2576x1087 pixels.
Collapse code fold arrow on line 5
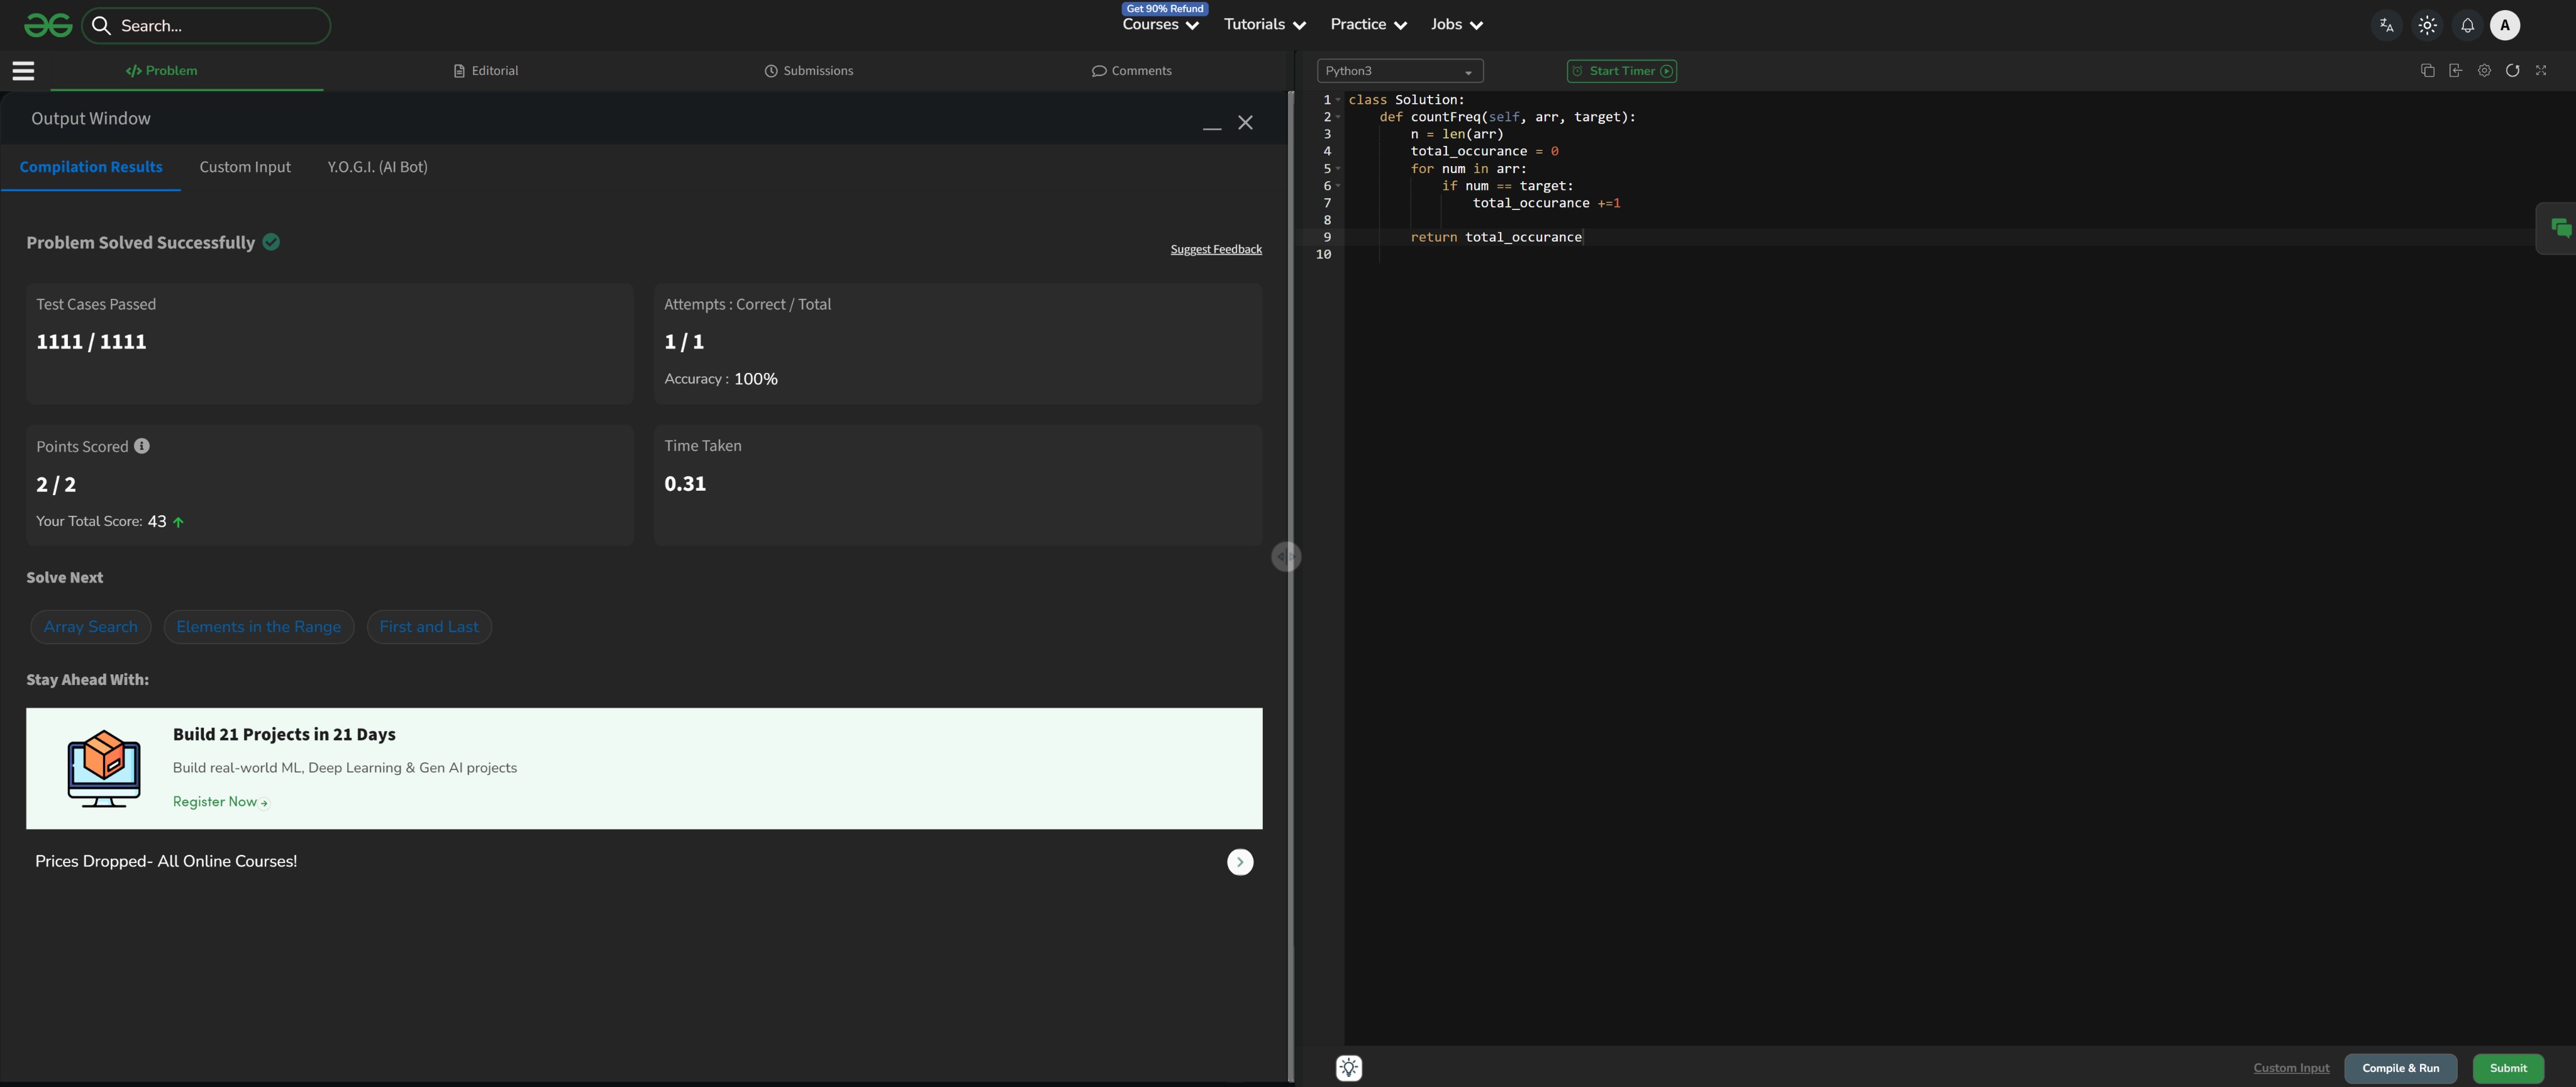point(1338,168)
